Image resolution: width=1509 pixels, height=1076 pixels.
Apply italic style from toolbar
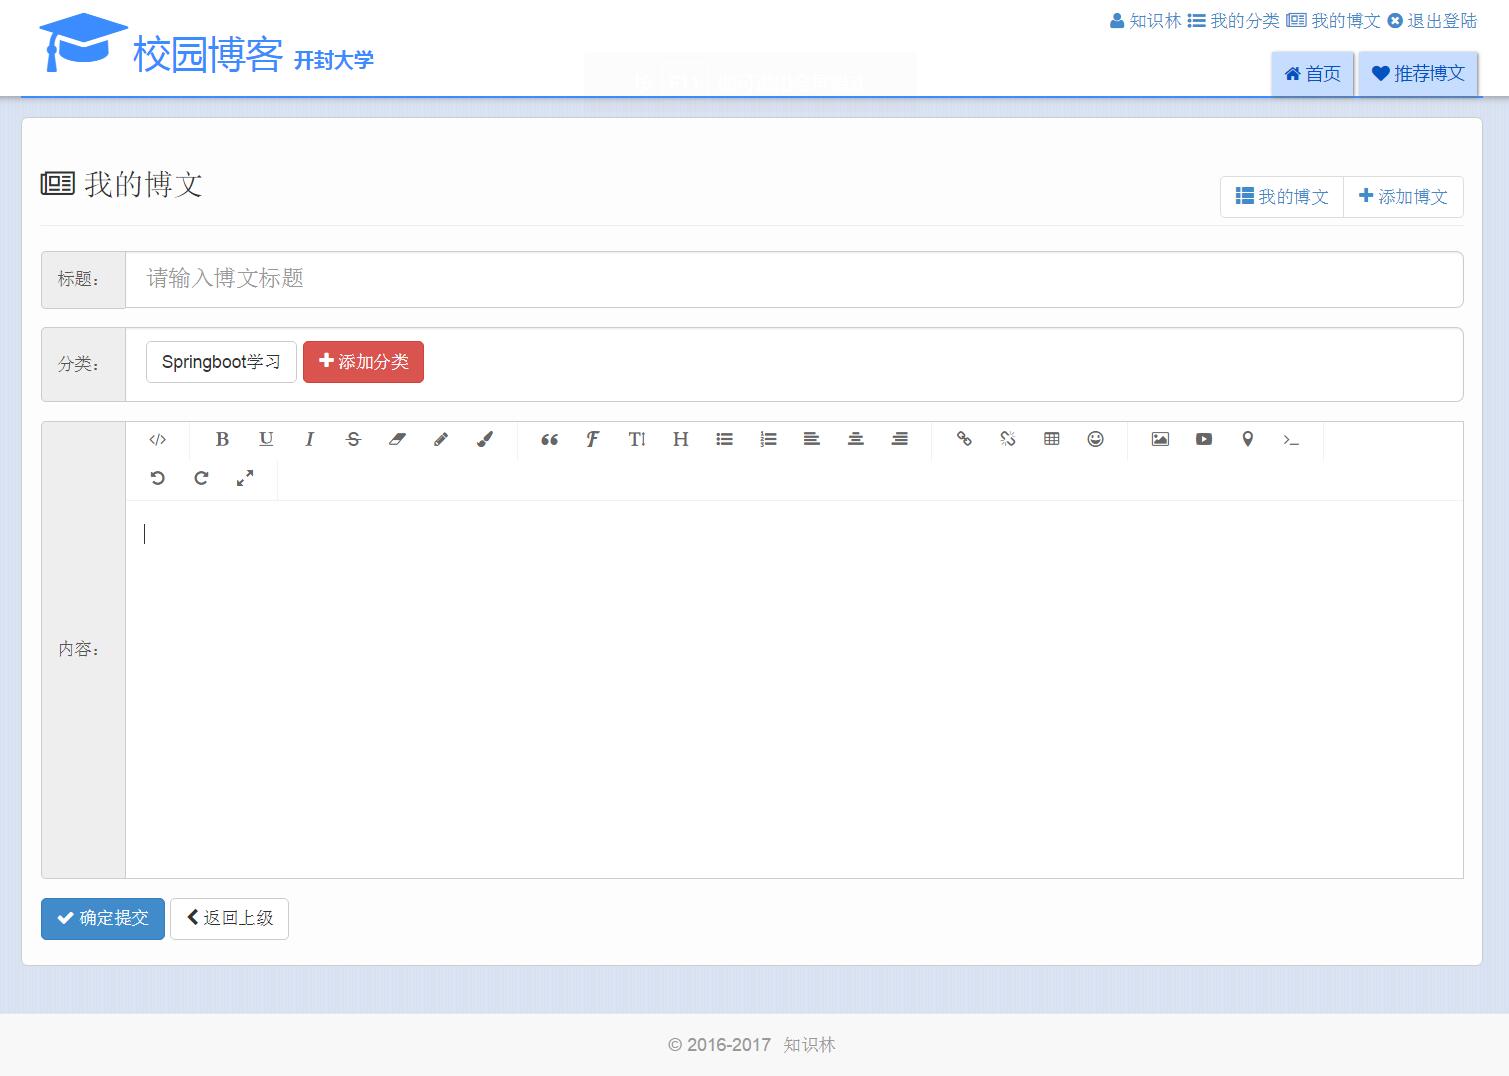pos(310,439)
